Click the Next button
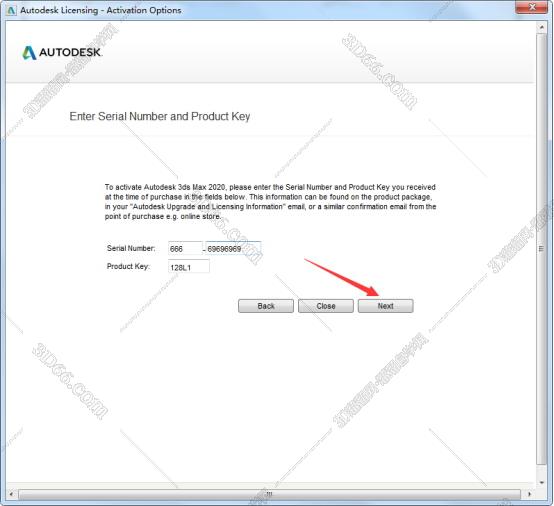The height and width of the screenshot is (506, 554). tap(385, 306)
